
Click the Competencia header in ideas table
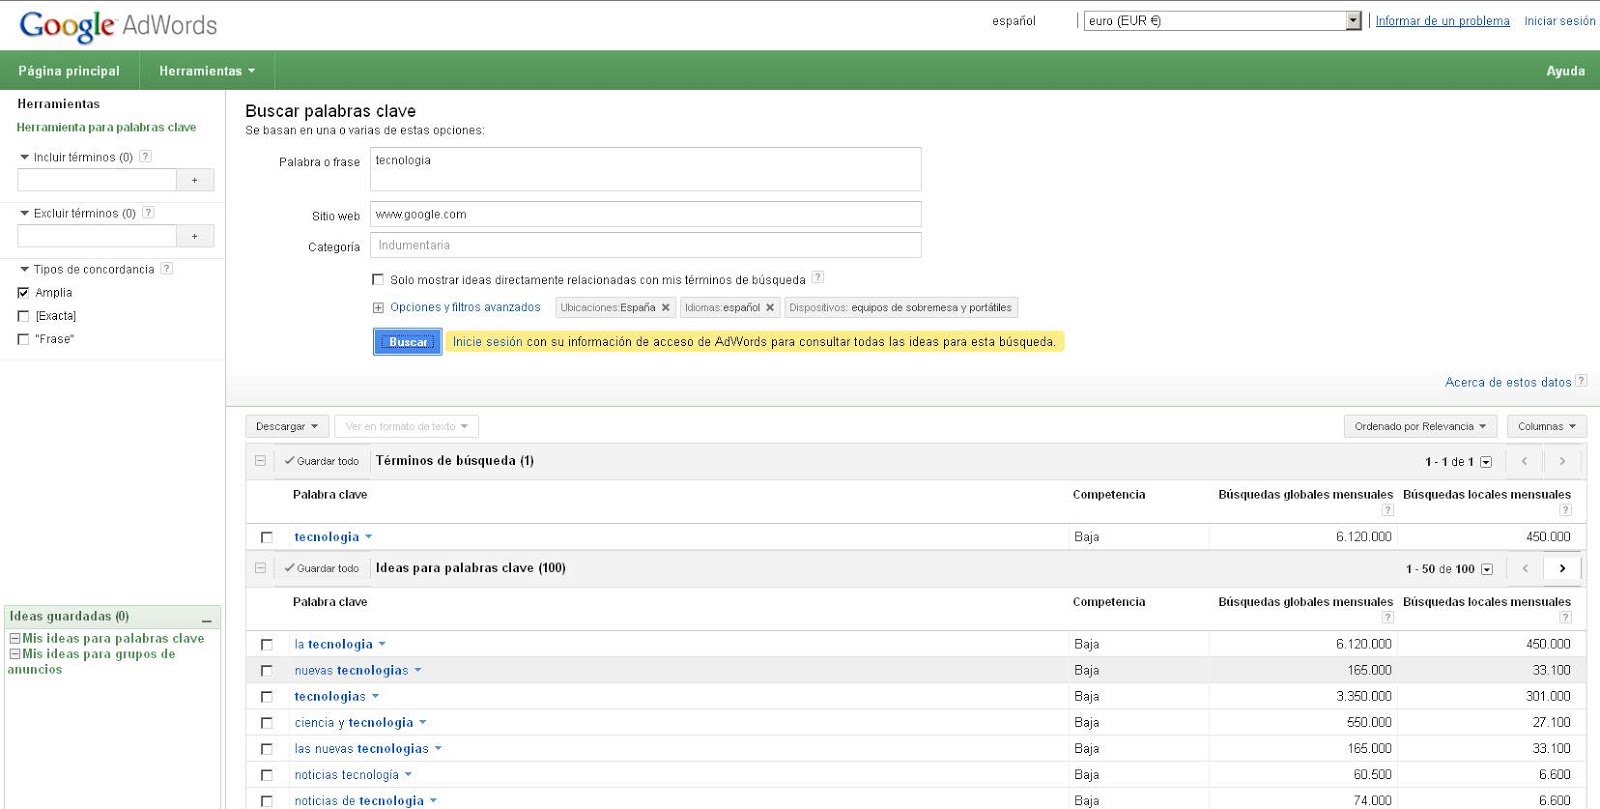1109,602
